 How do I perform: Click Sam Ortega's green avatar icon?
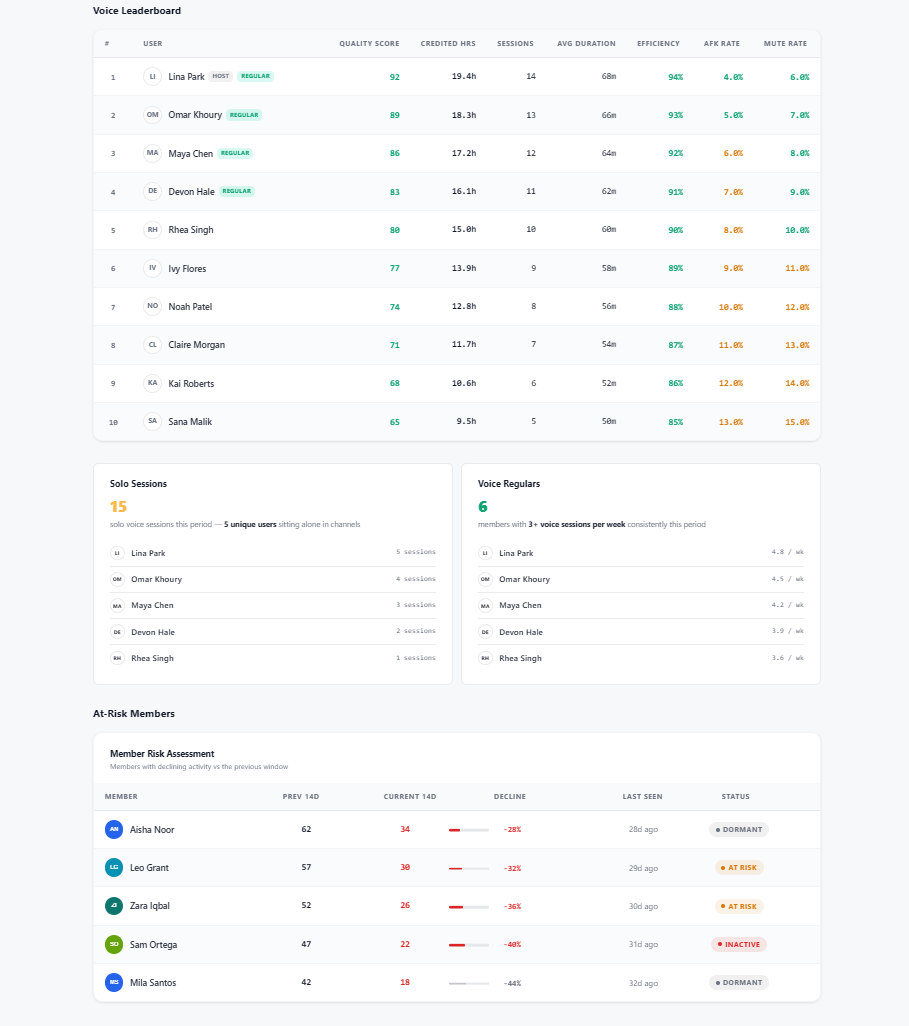coord(114,944)
